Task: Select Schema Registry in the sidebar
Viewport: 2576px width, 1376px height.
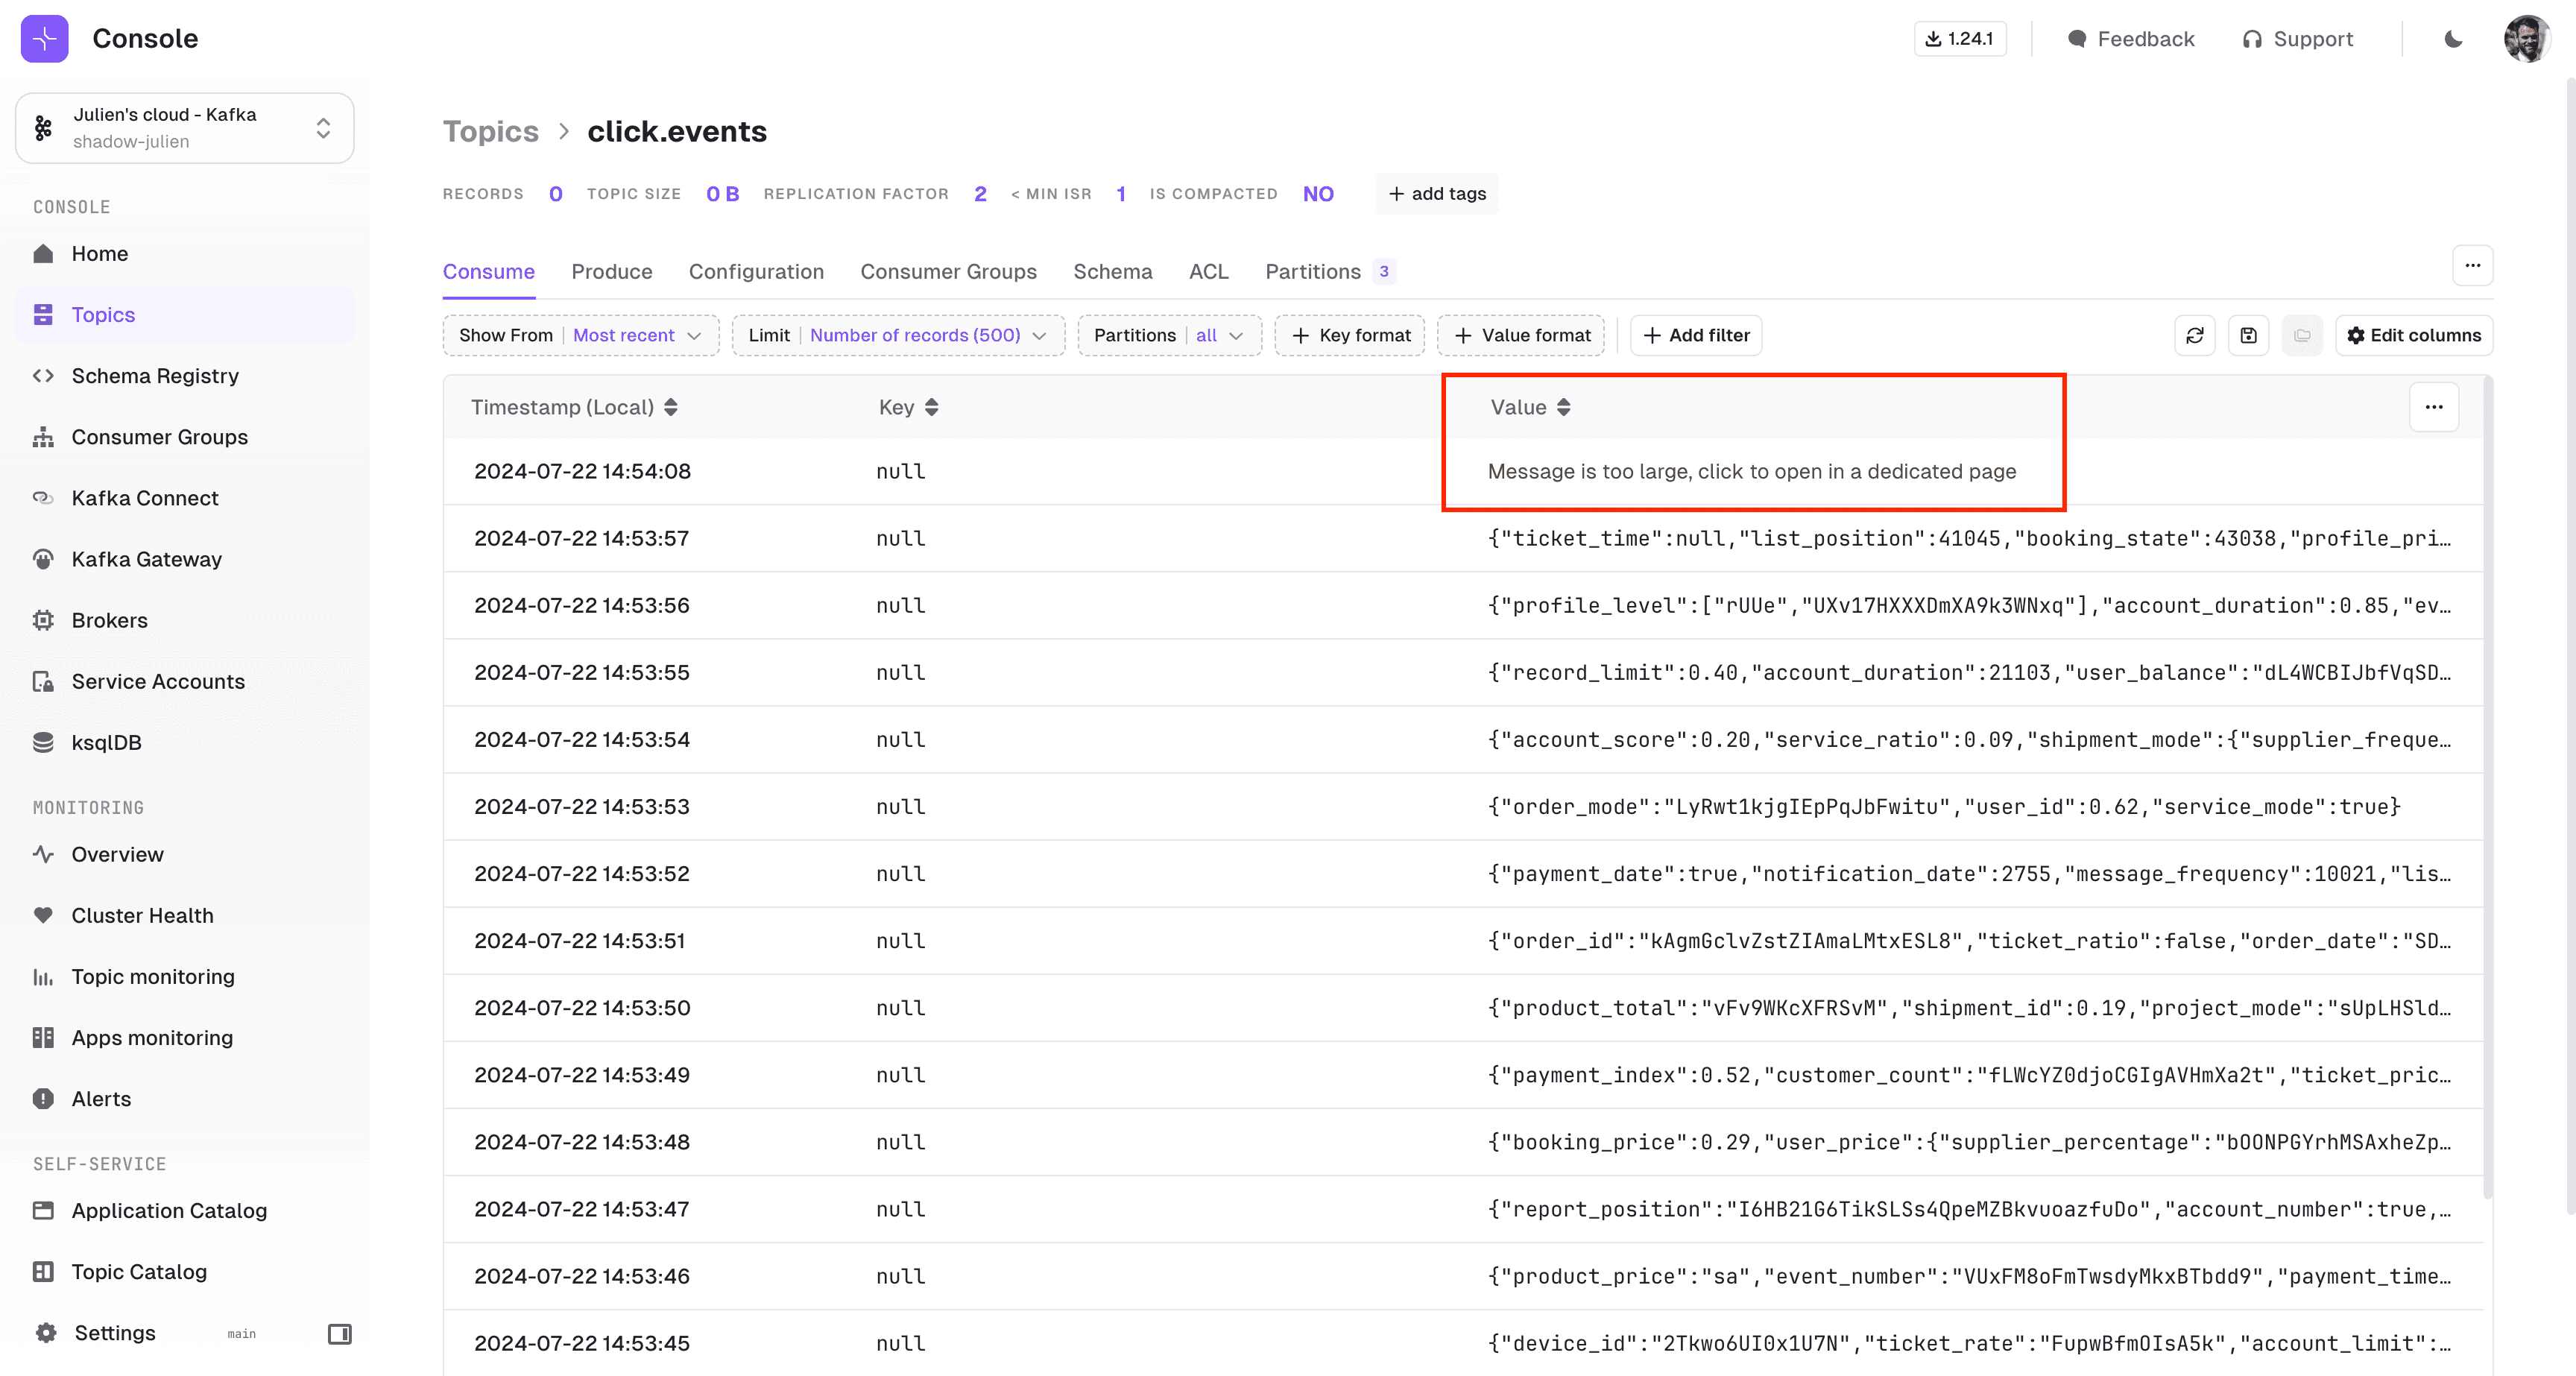Action: 154,376
